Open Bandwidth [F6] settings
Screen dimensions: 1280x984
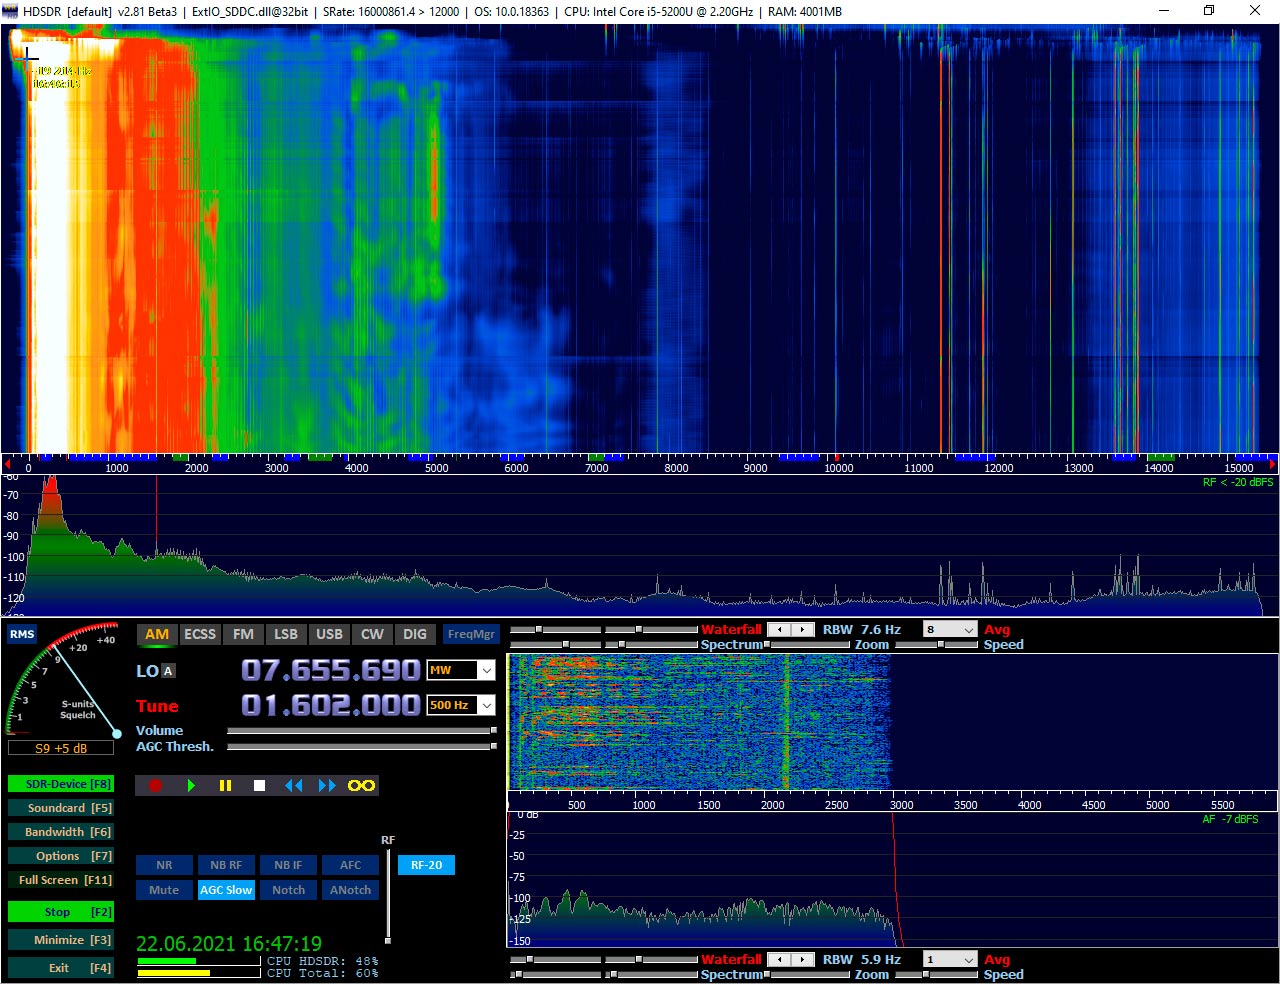tap(60, 832)
